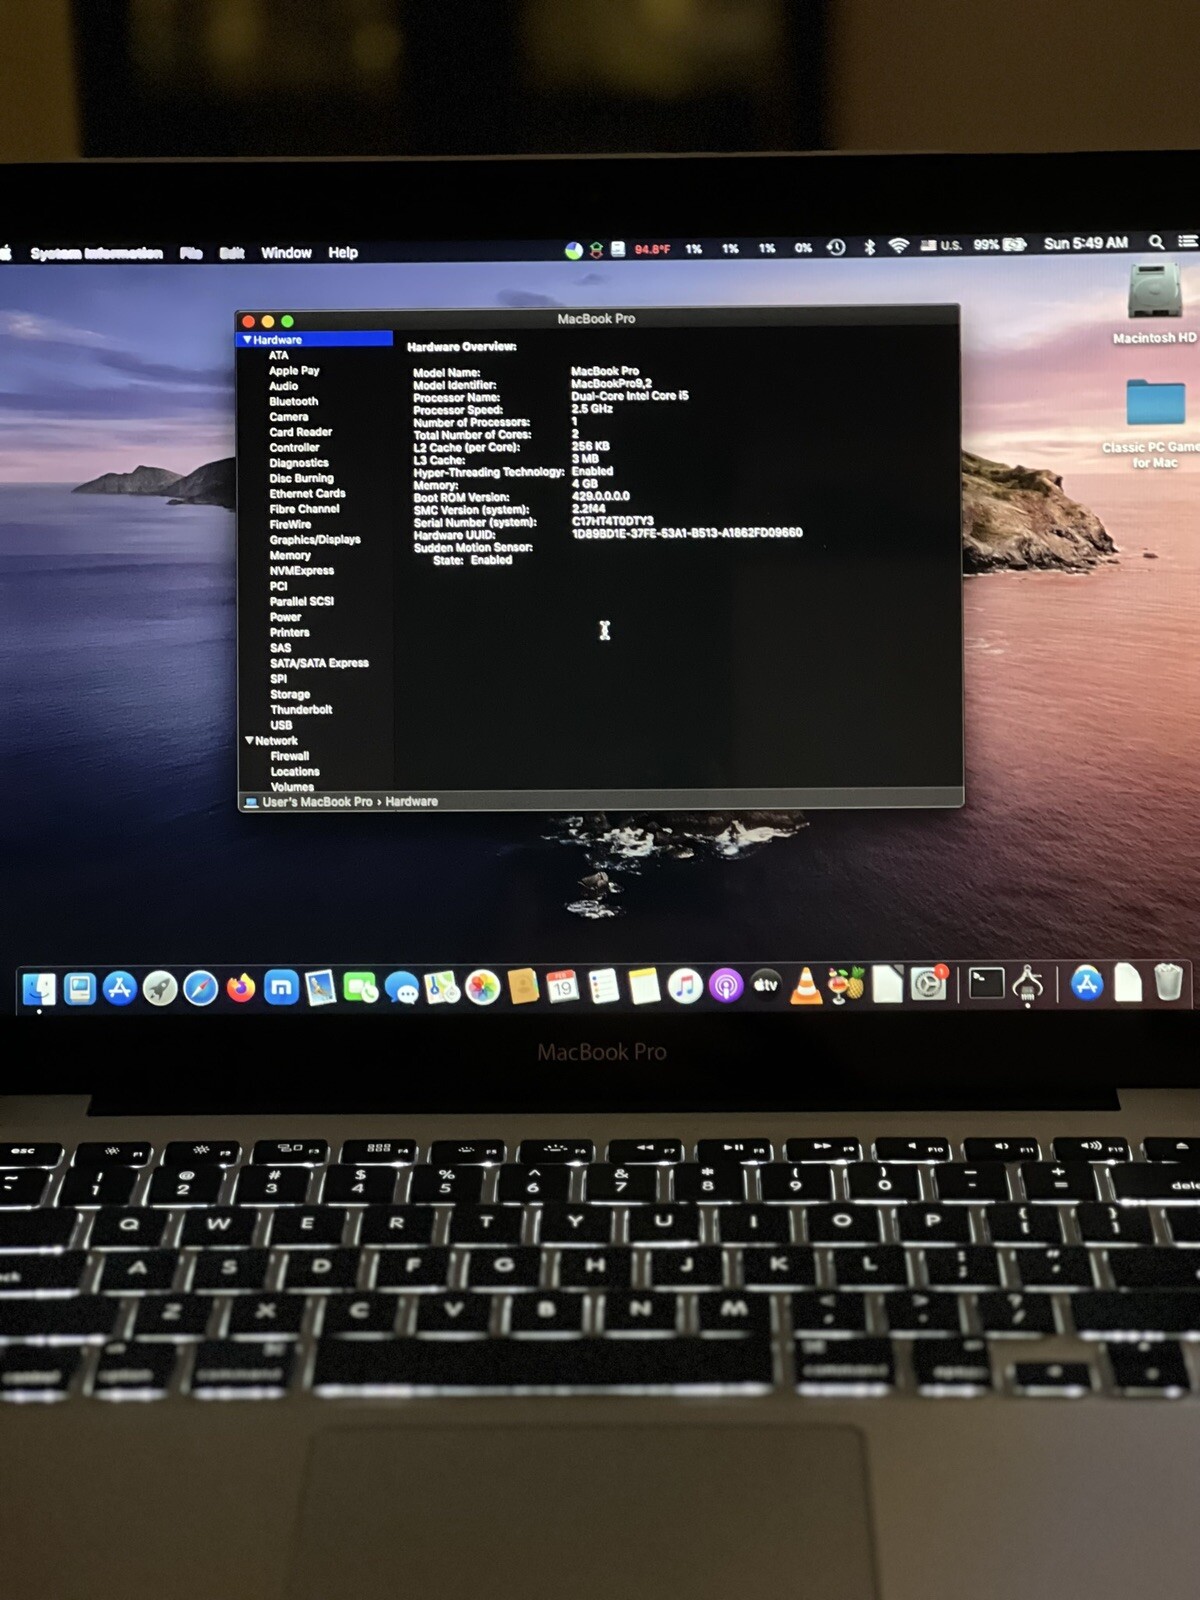Open the Edit menu
Viewport: 1200px width, 1600px height.
(232, 253)
